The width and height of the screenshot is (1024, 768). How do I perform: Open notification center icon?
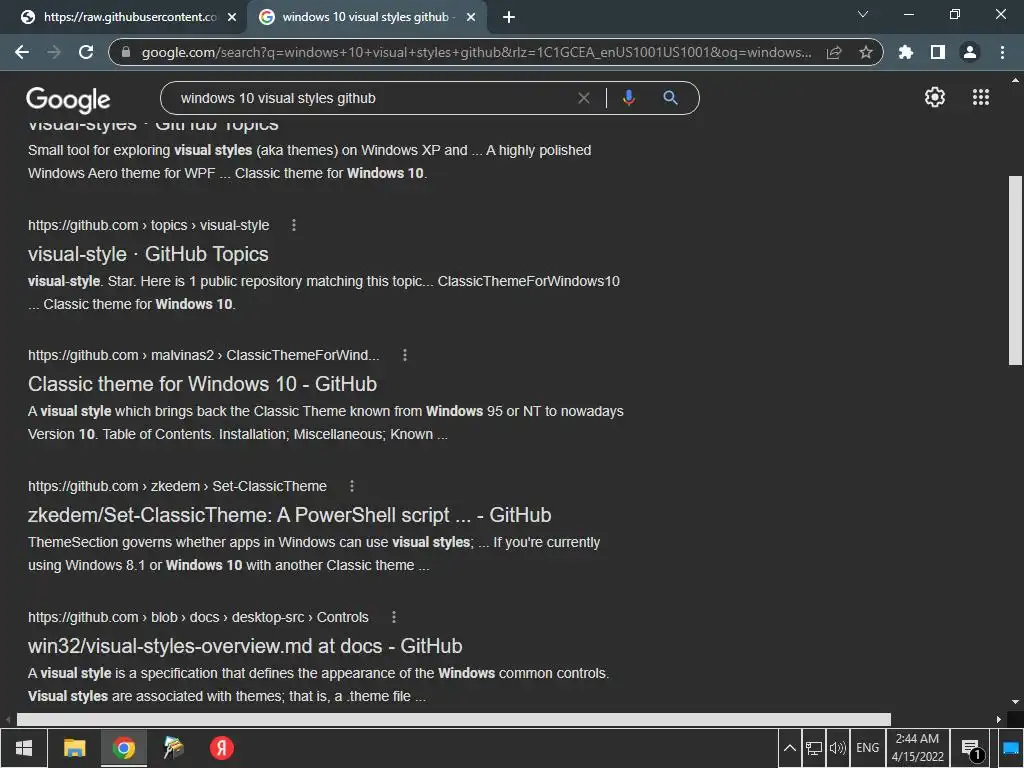pos(971,748)
